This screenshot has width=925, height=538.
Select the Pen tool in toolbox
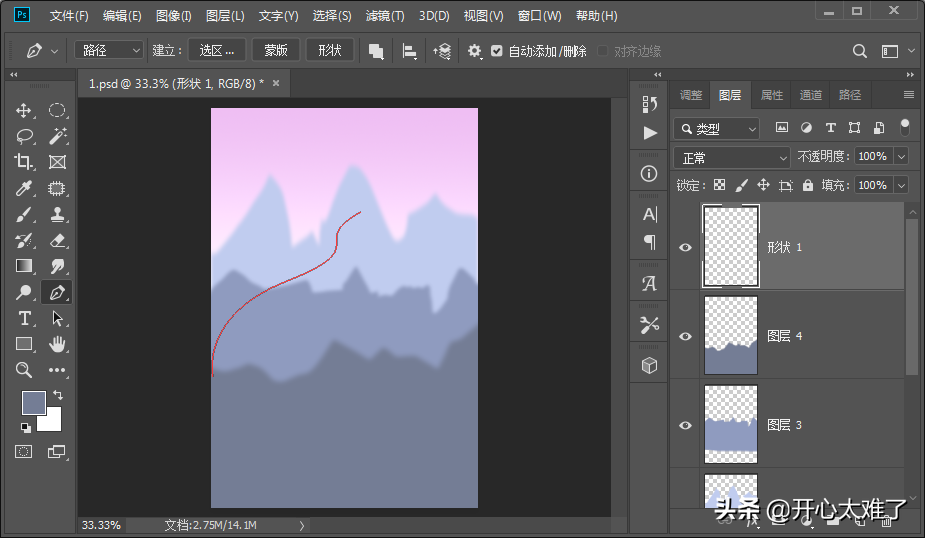57,292
